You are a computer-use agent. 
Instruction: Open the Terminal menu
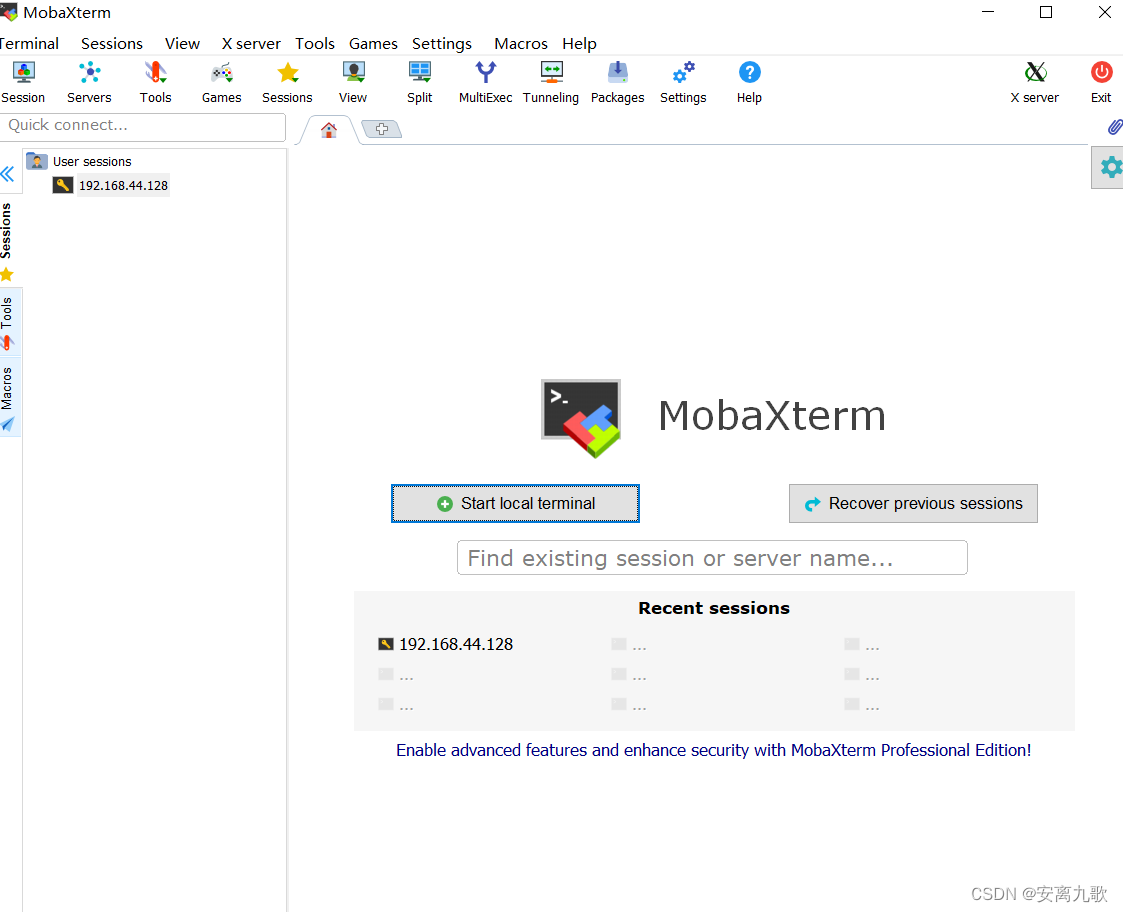[x=29, y=44]
